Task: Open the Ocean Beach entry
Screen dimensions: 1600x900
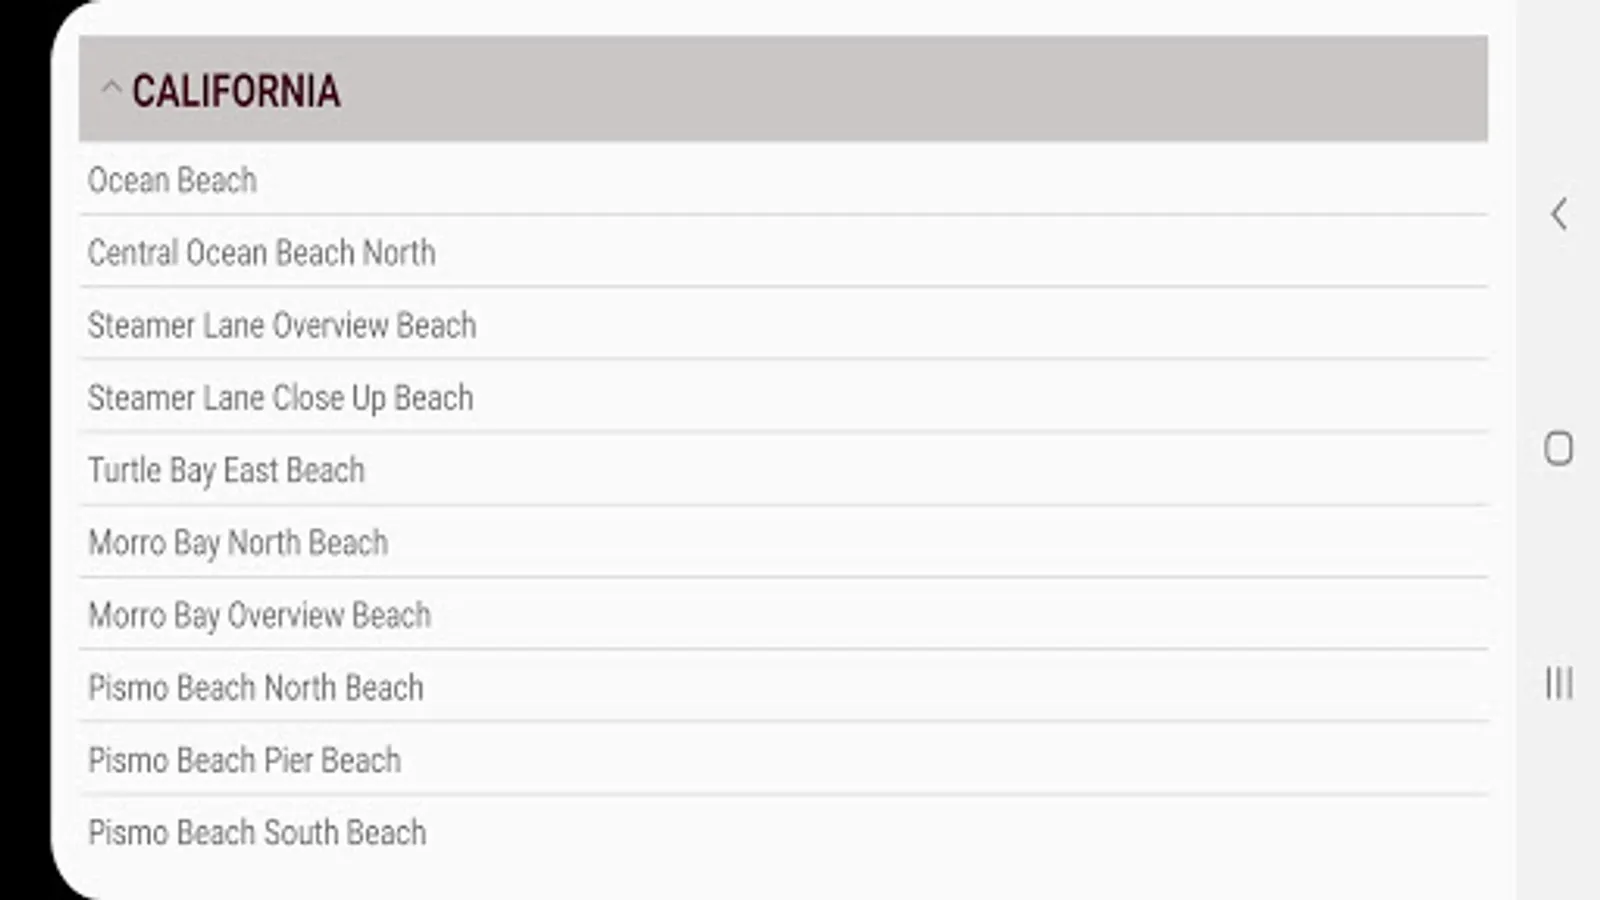Action: (x=173, y=180)
